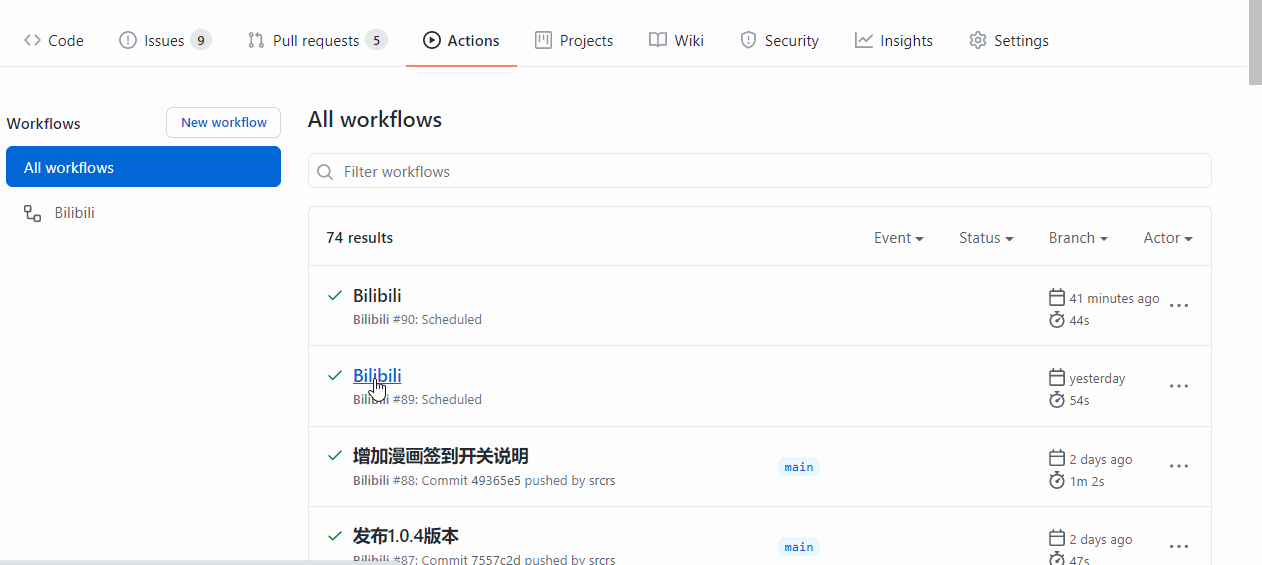1262x565 pixels.
Task: Open Bilibili run #89 link
Action: [x=377, y=376]
